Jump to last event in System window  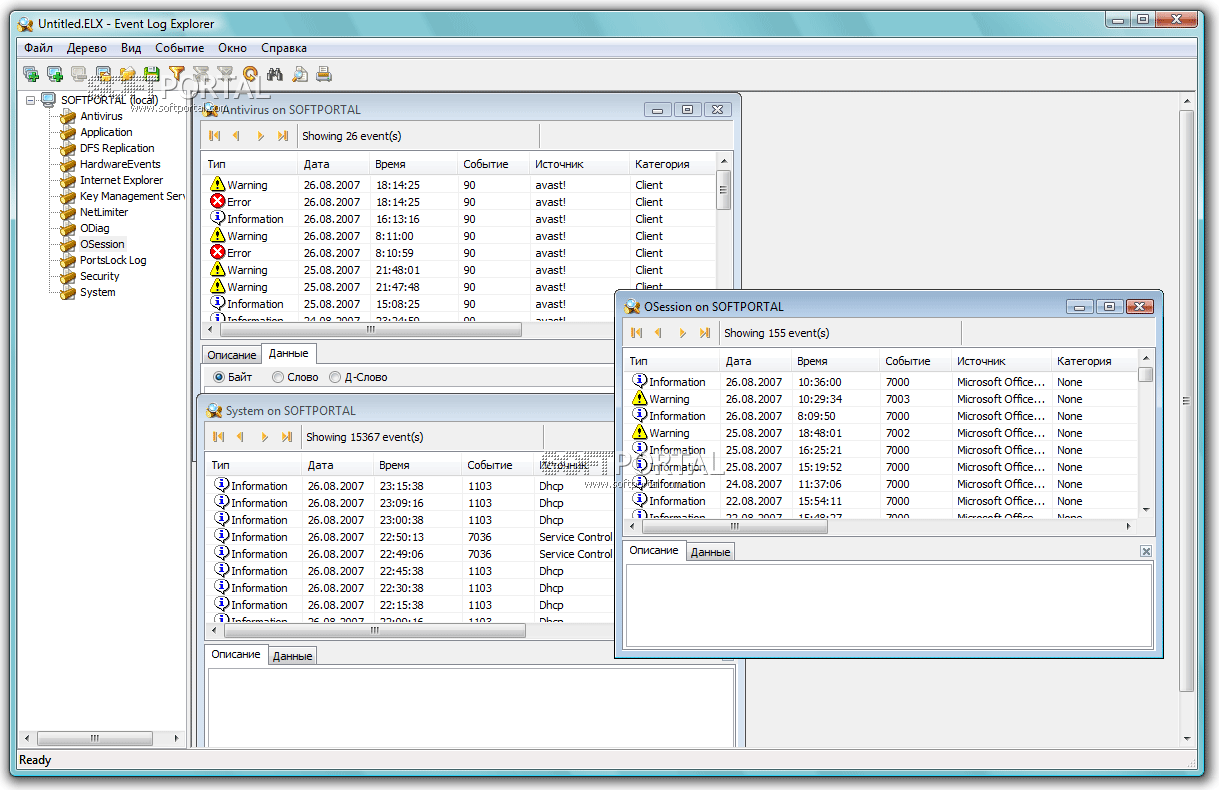[x=287, y=437]
